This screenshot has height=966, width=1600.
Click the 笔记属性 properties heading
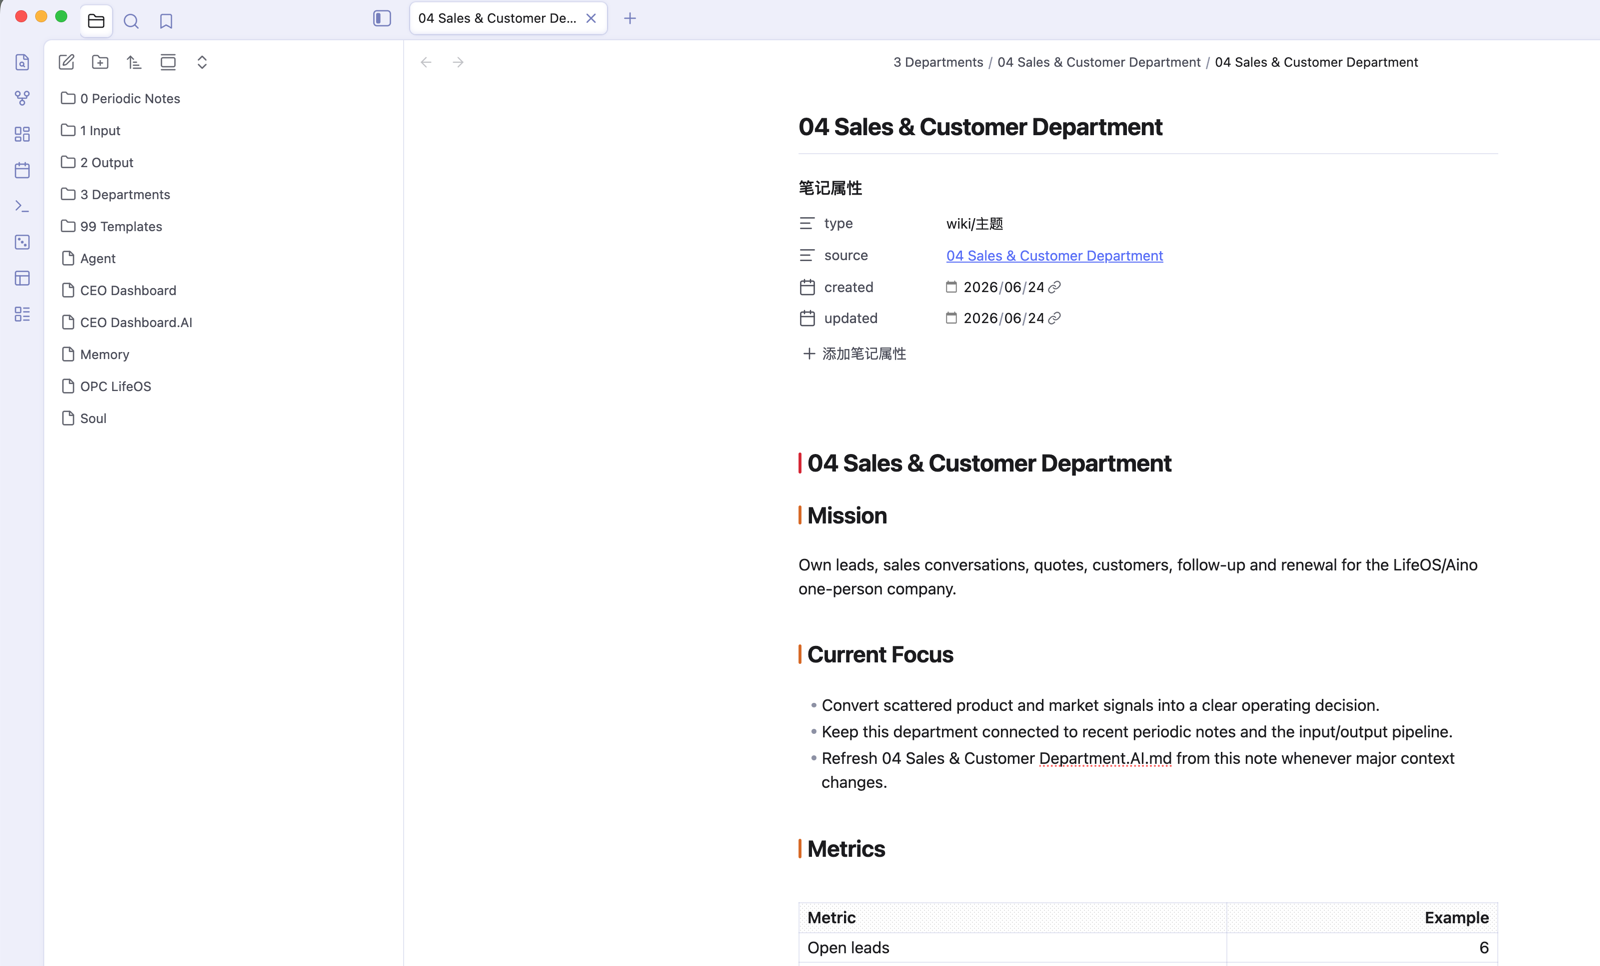coord(830,188)
